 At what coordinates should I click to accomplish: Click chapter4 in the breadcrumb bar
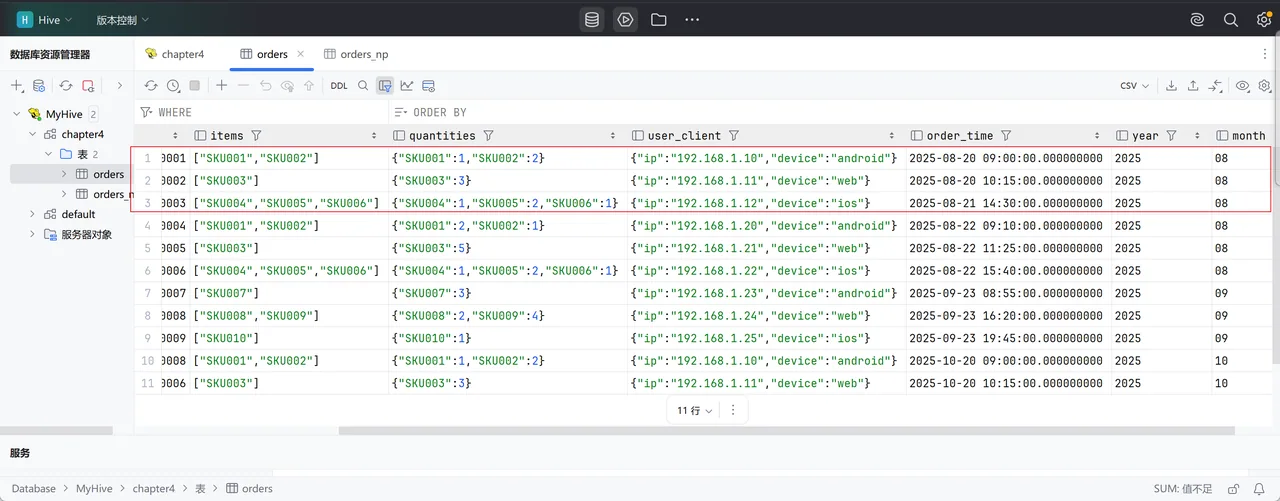[154, 489]
